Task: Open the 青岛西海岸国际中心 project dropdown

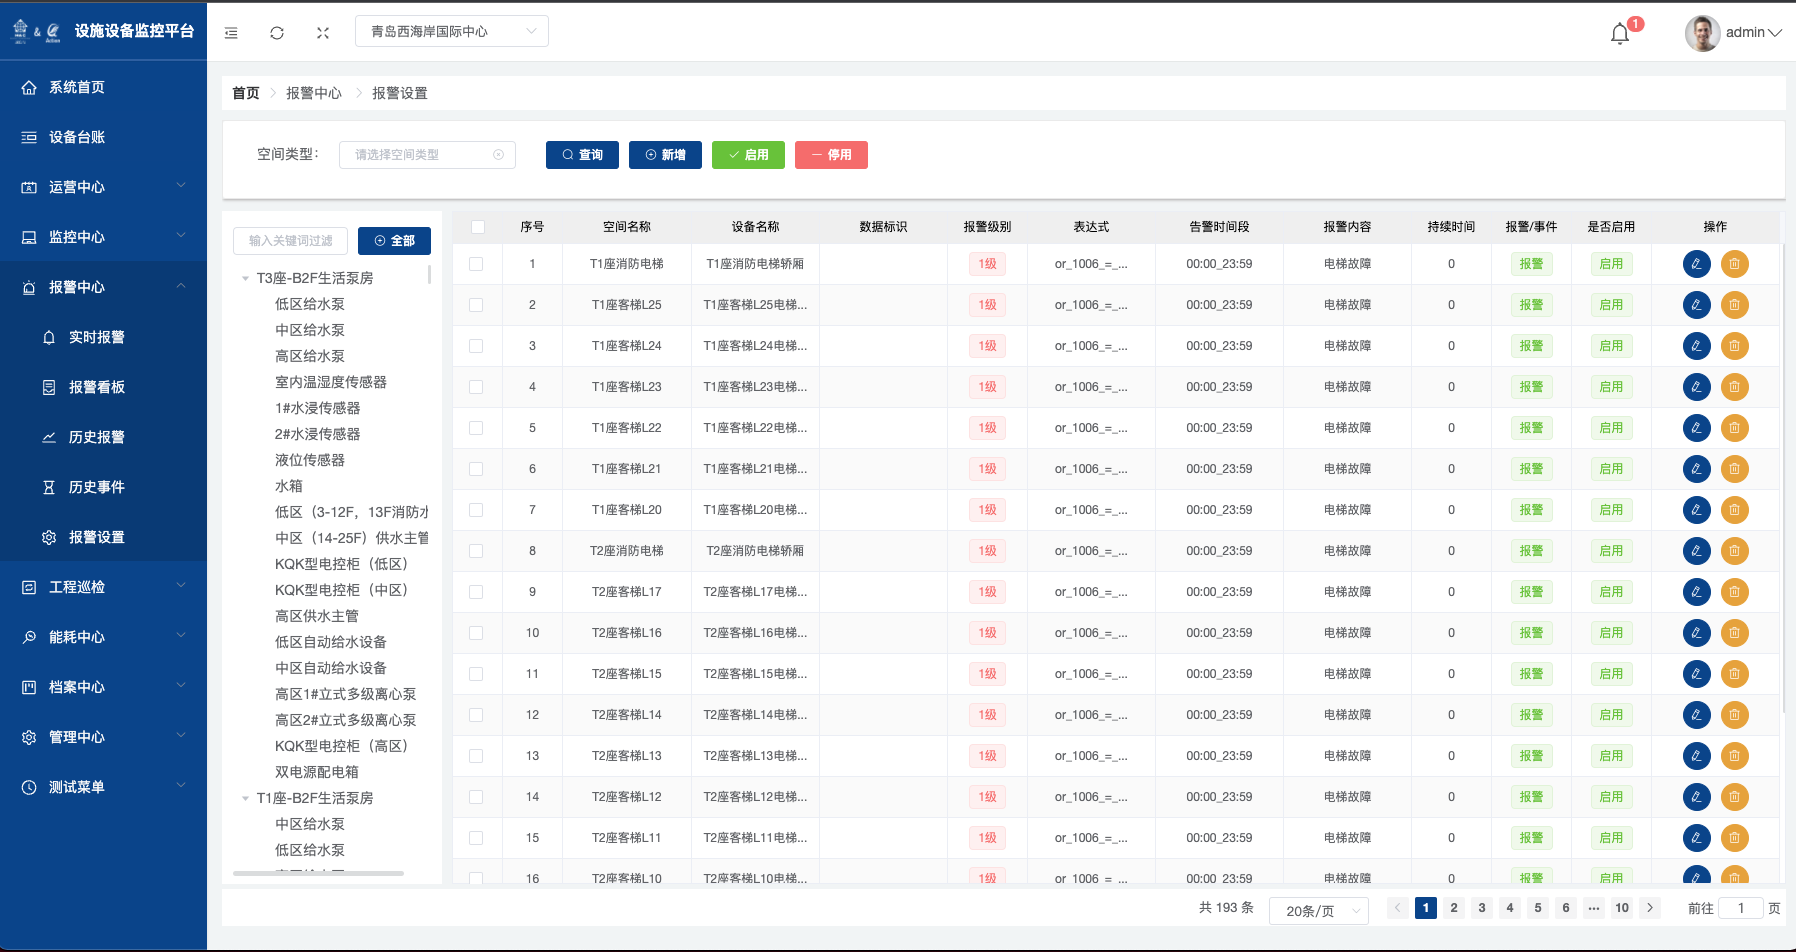Action: 451,32
